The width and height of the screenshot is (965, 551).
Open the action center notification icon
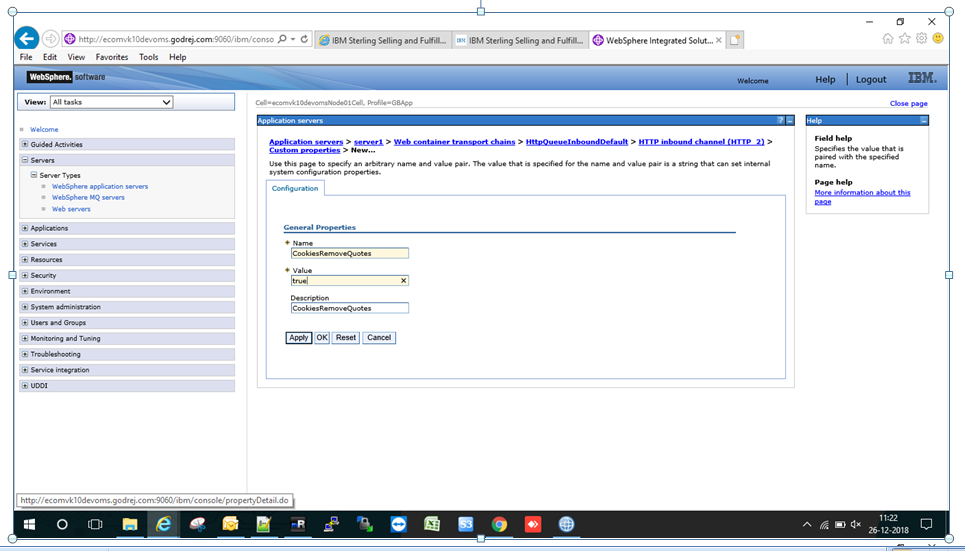926,525
